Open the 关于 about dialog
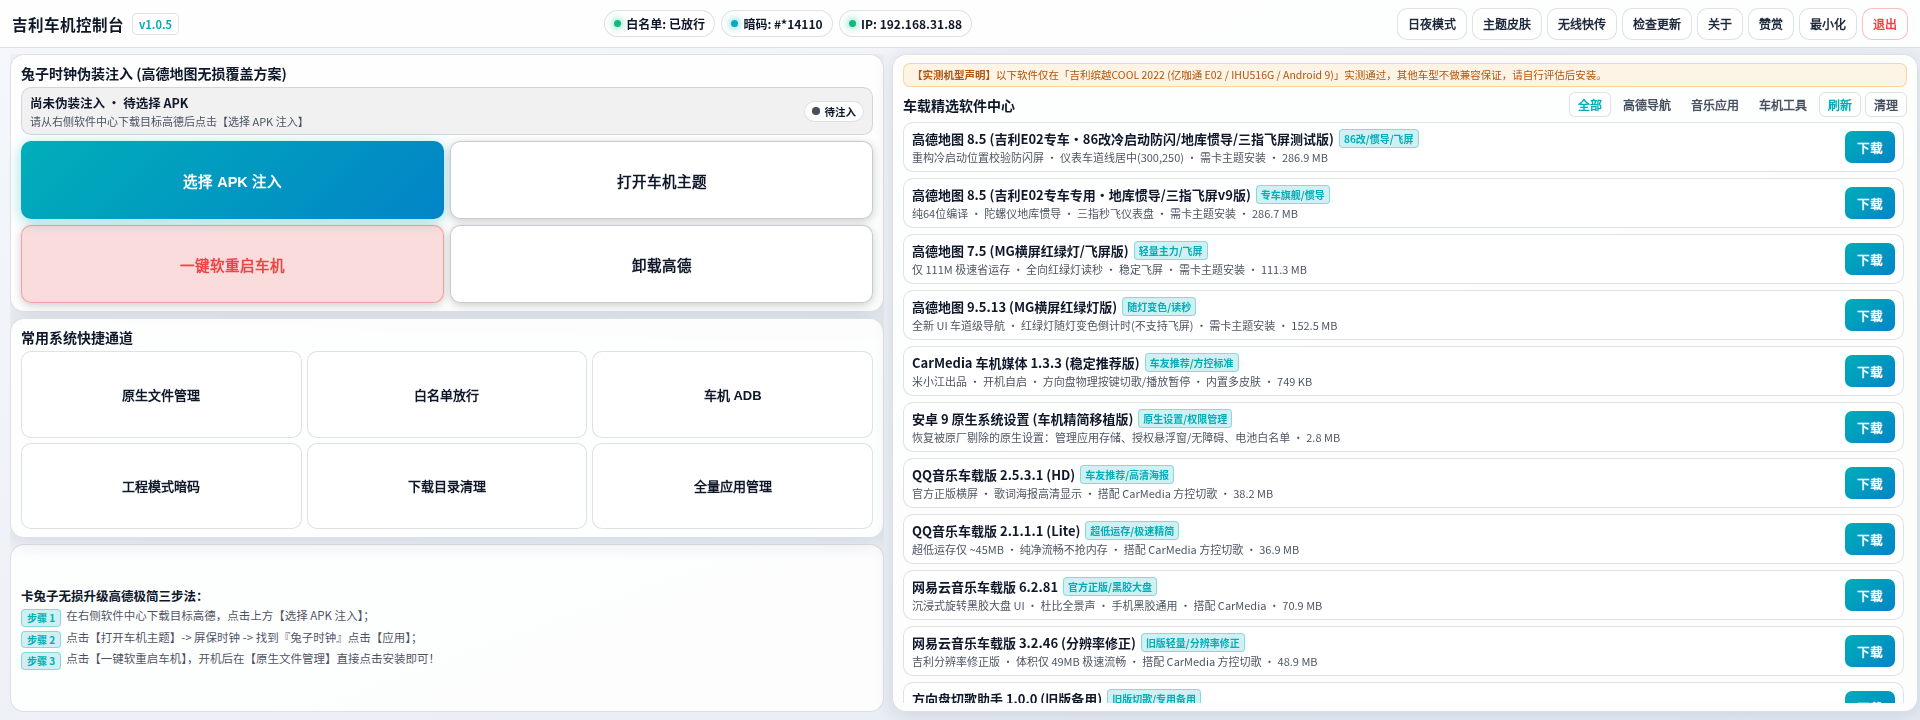Viewport: 1920px width, 720px height. click(x=1720, y=24)
